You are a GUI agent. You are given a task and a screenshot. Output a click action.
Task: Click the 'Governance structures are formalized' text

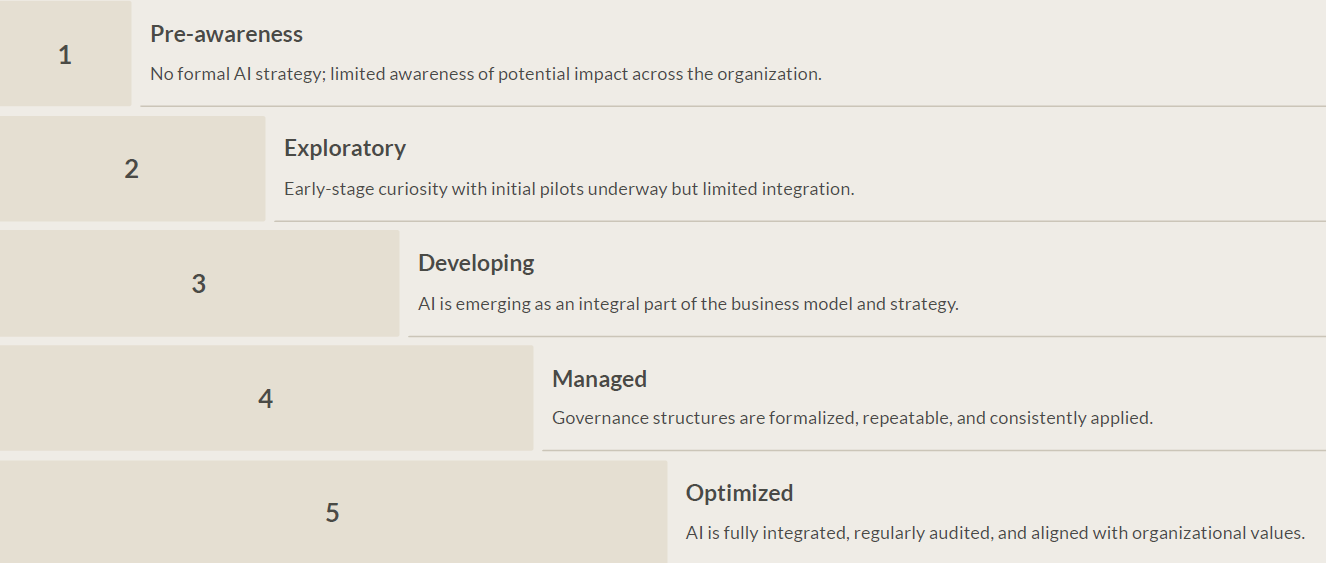[852, 418]
